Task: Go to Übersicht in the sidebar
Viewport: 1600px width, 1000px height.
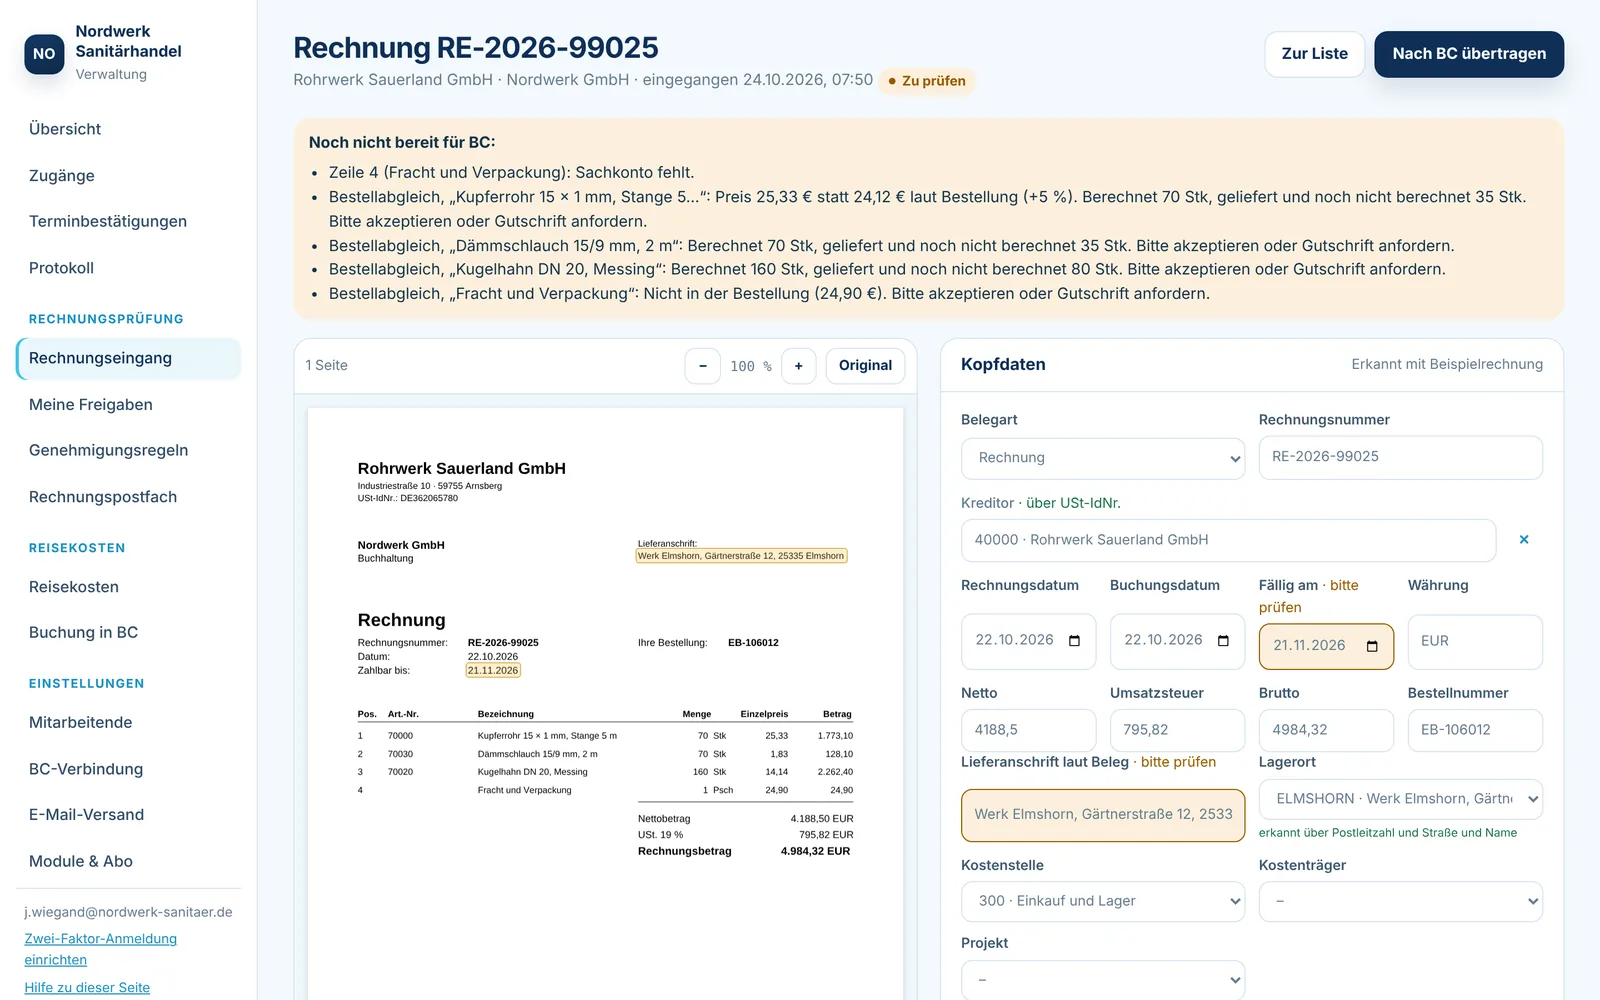Action: click(x=128, y=129)
